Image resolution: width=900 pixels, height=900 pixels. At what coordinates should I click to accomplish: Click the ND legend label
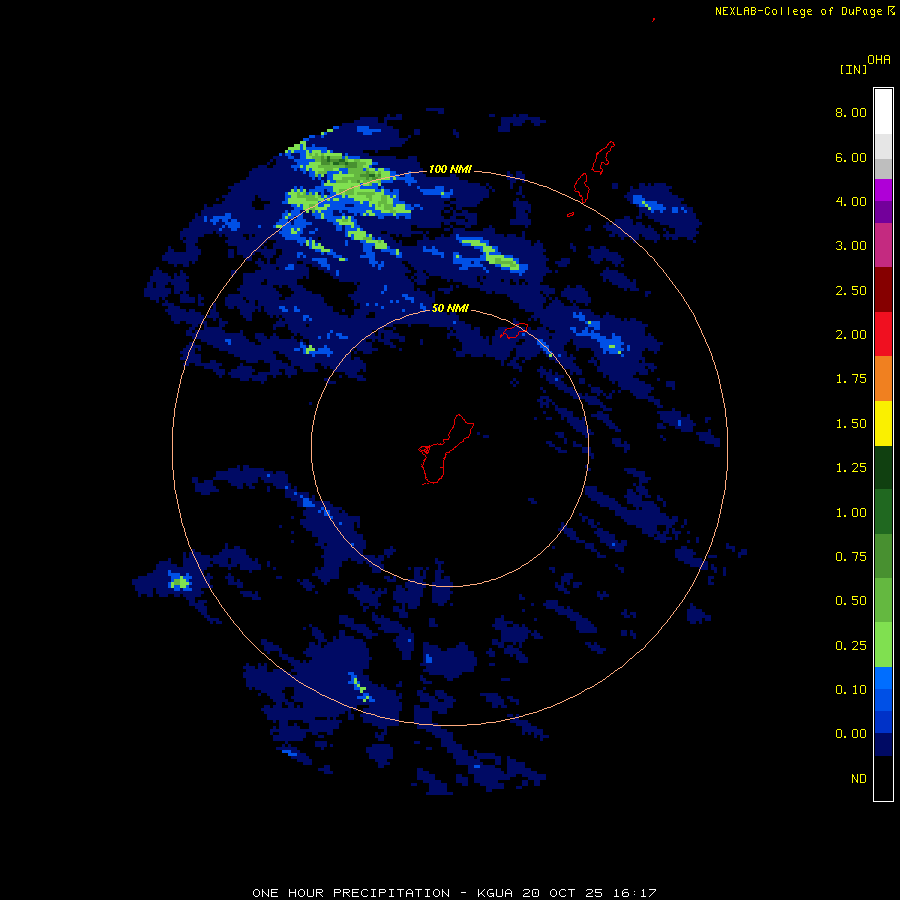tap(859, 779)
